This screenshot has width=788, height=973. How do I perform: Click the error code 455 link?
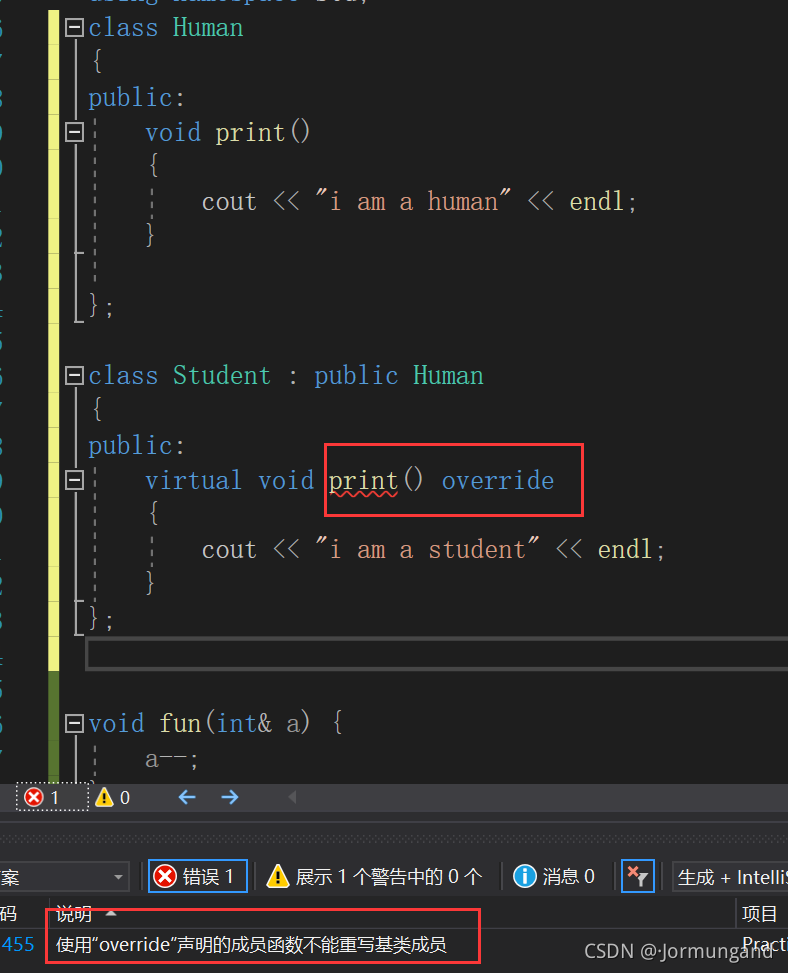(x=18, y=945)
